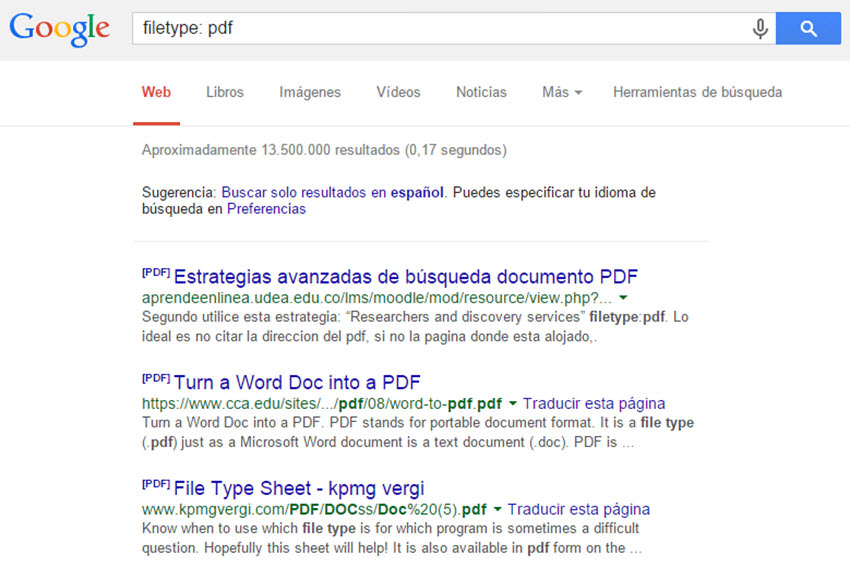Image resolution: width=850 pixels, height=568 pixels.
Task: Open Herramientas de búsqueda options
Action: click(x=697, y=92)
